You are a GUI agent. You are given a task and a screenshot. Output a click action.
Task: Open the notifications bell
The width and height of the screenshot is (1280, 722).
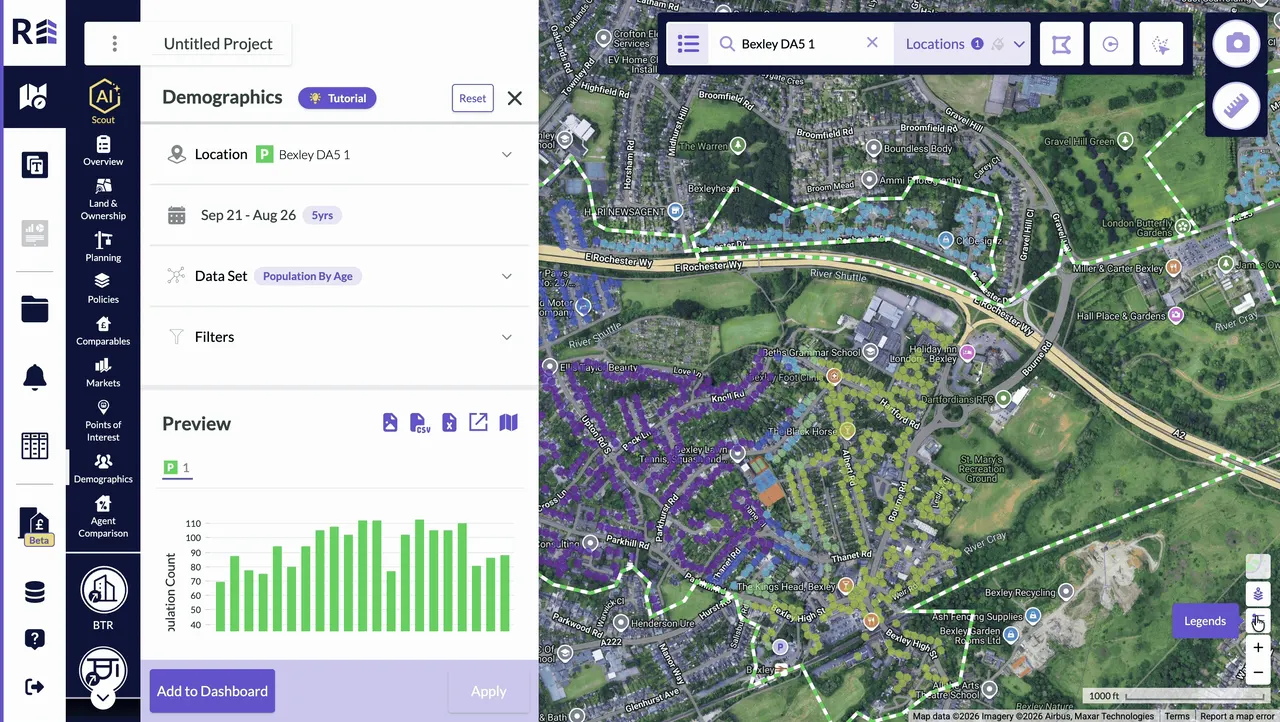(x=34, y=377)
